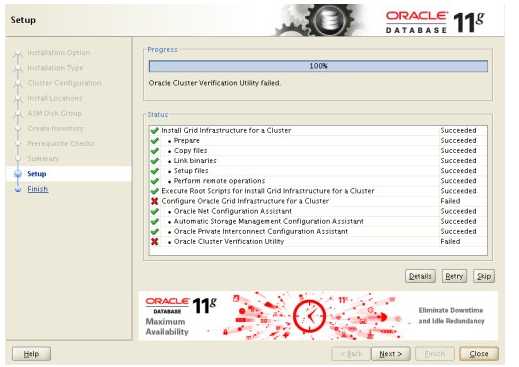Viewport: 519px width, 367px height.
Task: Select the 'Copy files' status row
Action: [318, 151]
